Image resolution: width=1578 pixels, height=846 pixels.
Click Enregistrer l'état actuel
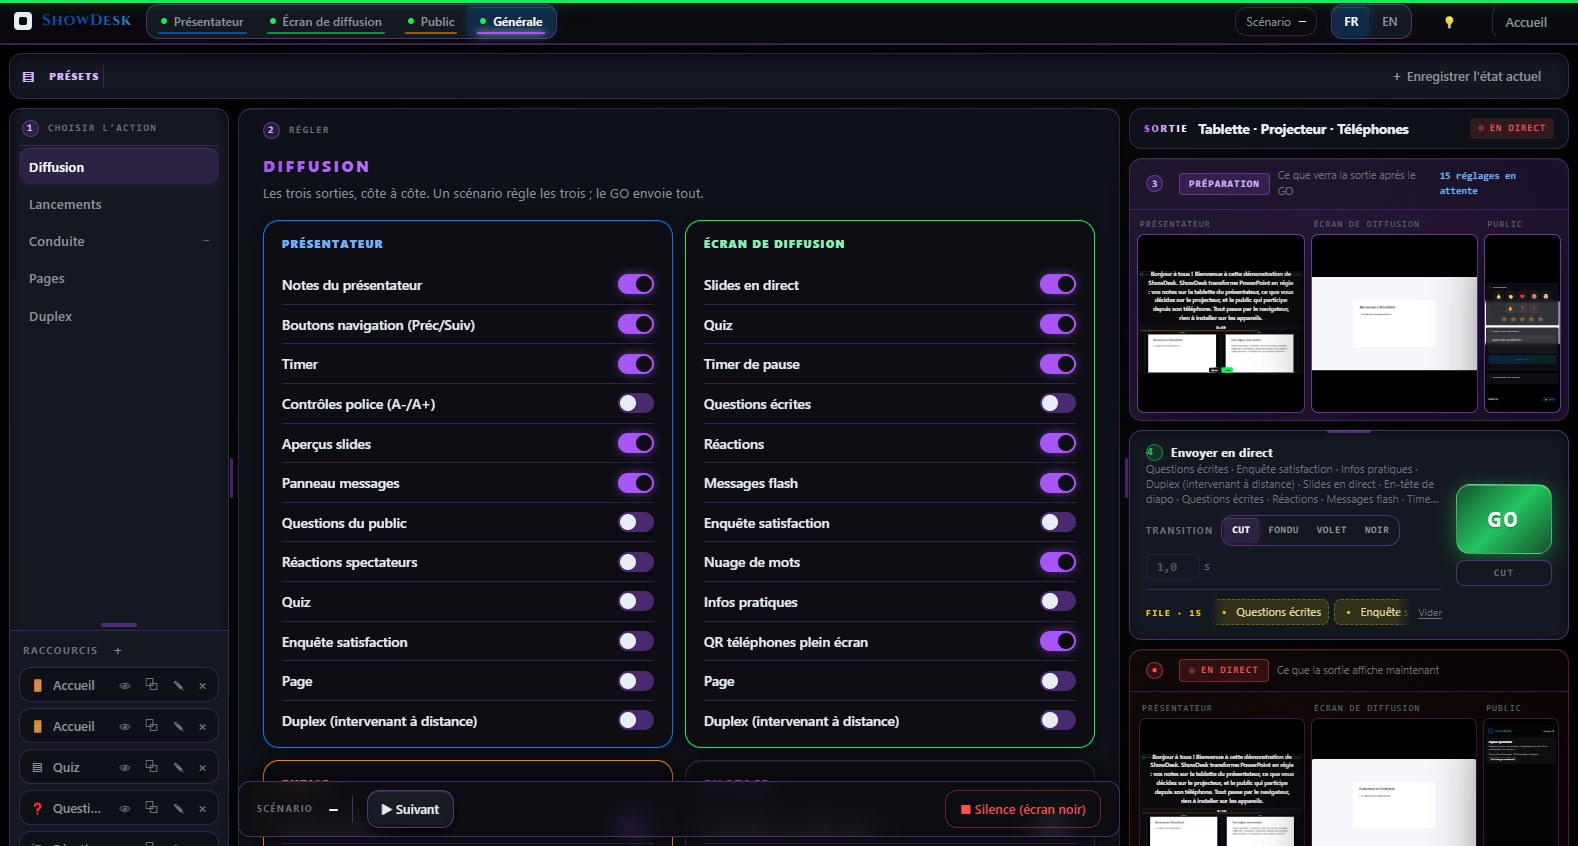(1467, 76)
